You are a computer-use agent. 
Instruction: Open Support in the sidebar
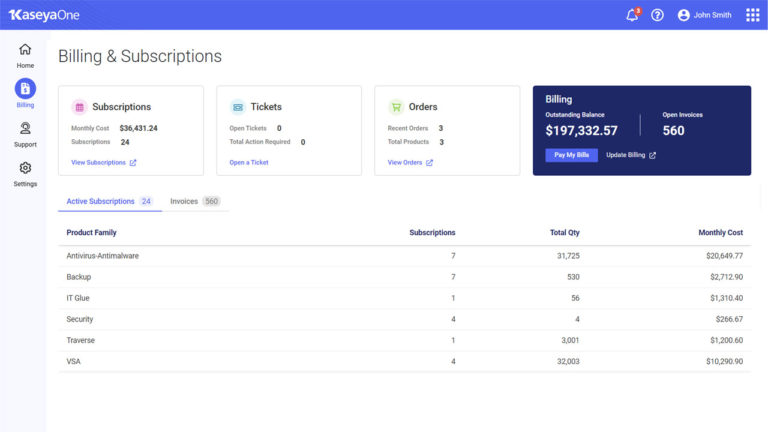25,135
